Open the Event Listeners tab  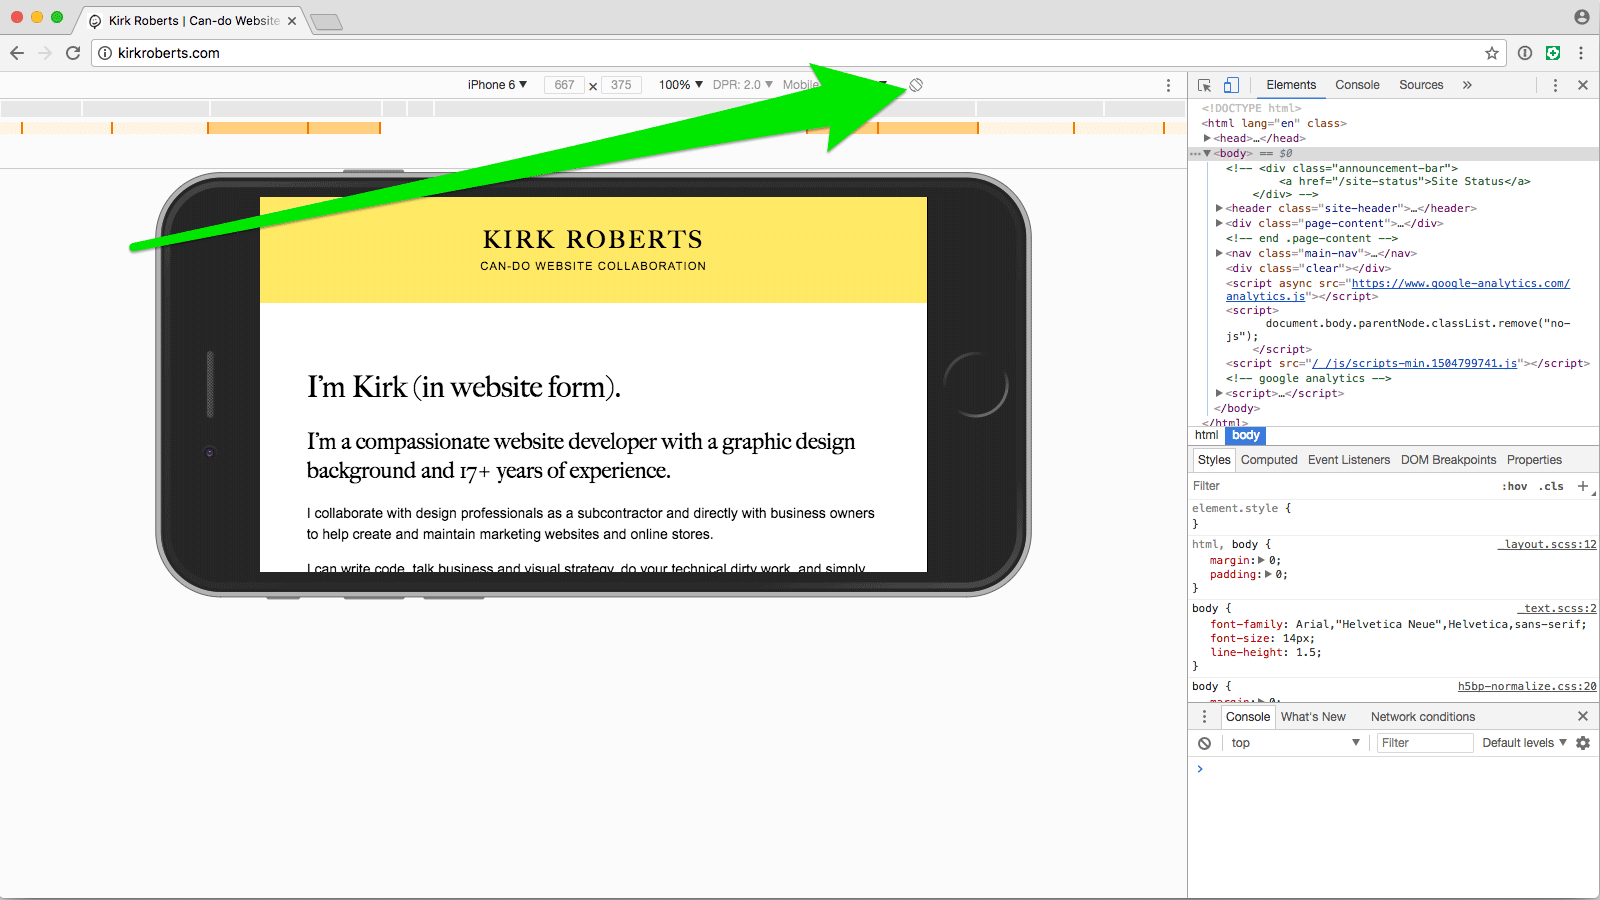[1349, 460]
